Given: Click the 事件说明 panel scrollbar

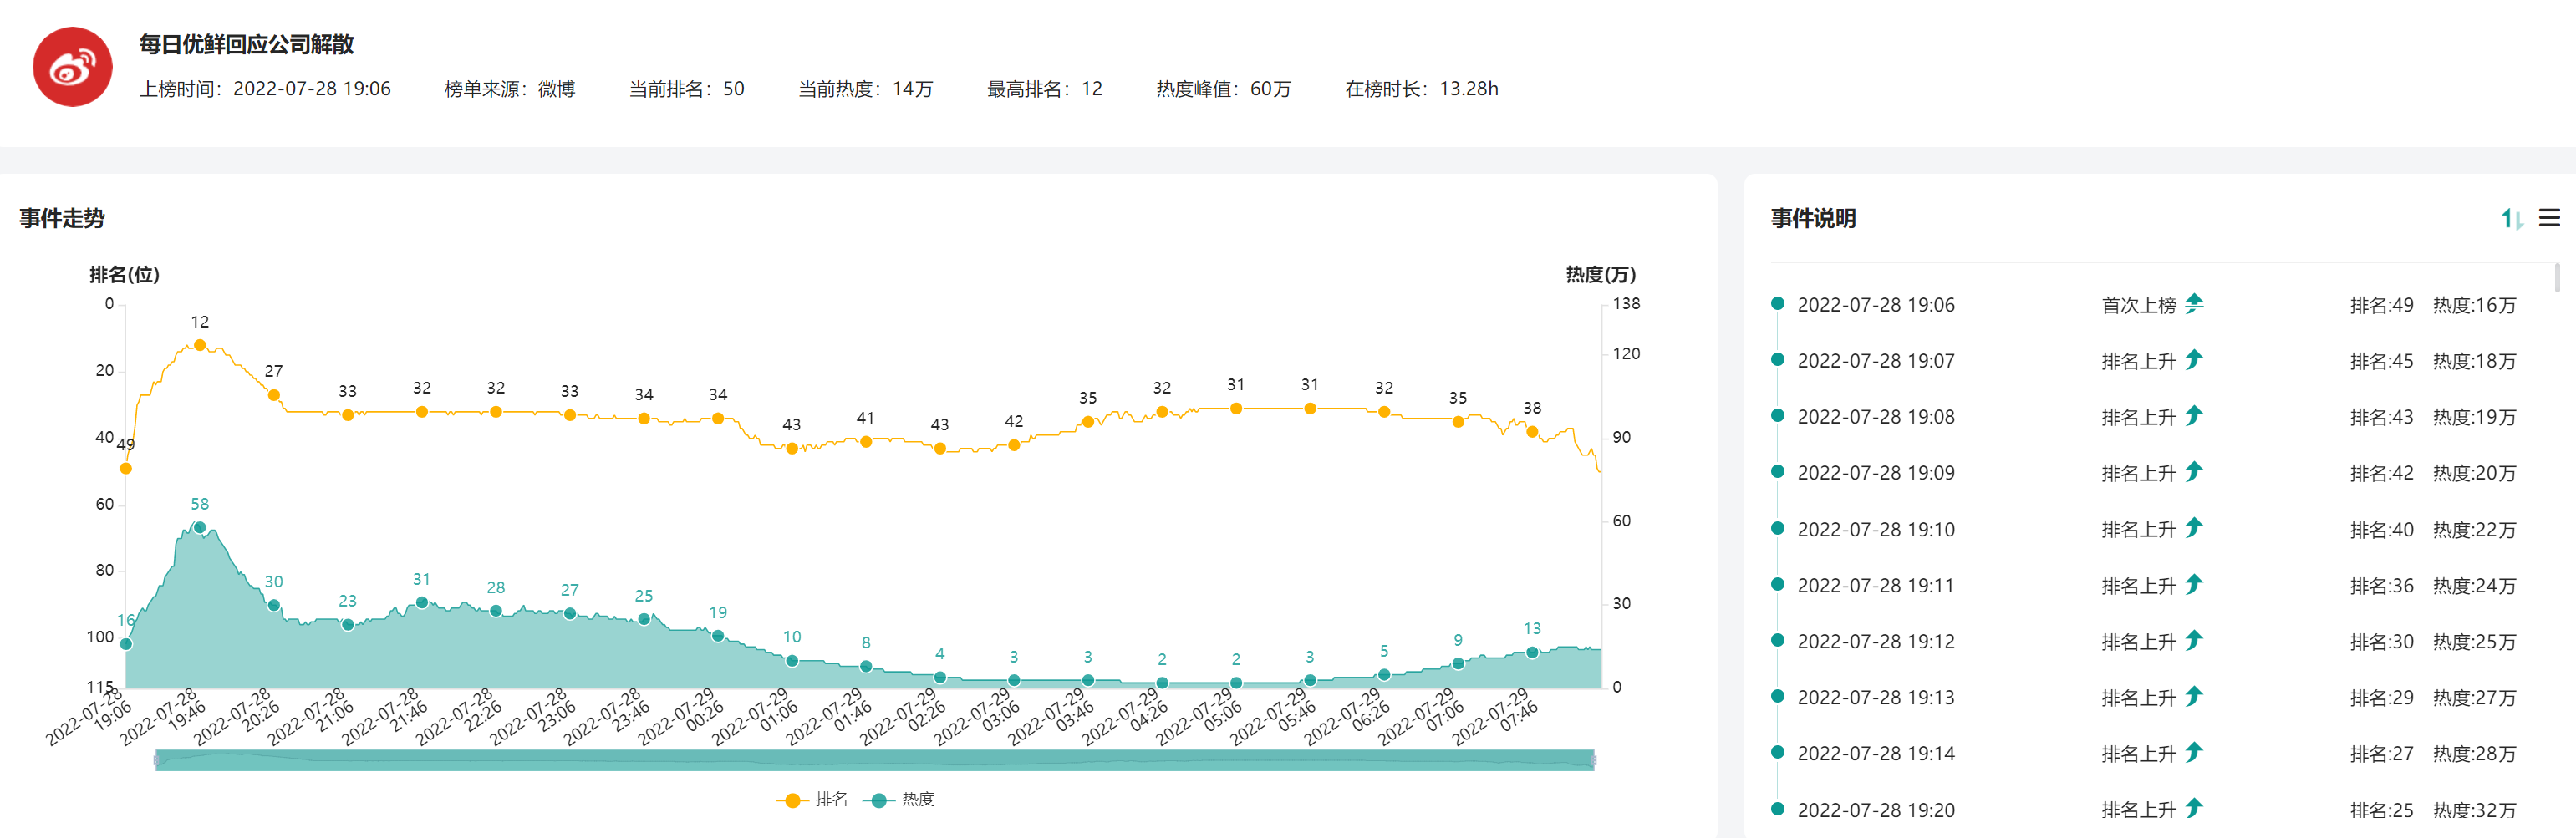Looking at the screenshot, I should point(2557,277).
